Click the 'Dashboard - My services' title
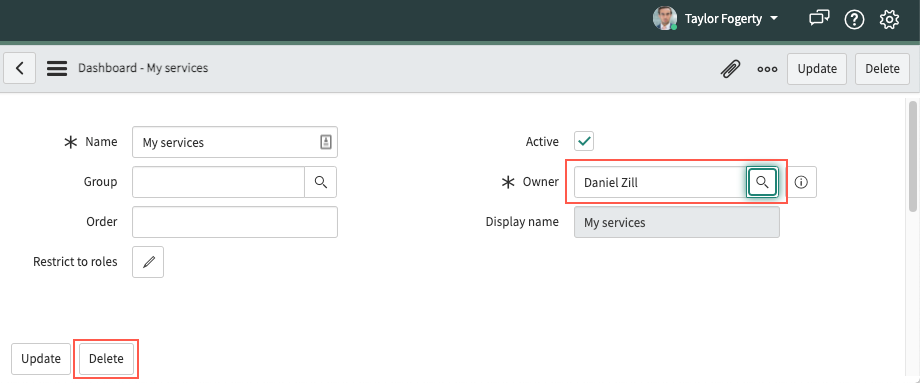920x383 pixels. (x=143, y=68)
